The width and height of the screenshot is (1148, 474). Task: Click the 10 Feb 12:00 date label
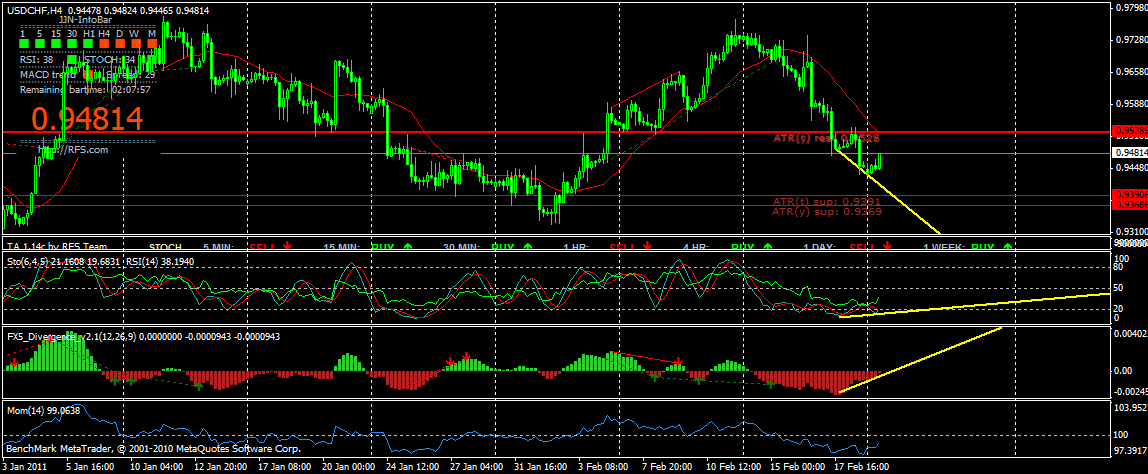(x=734, y=466)
